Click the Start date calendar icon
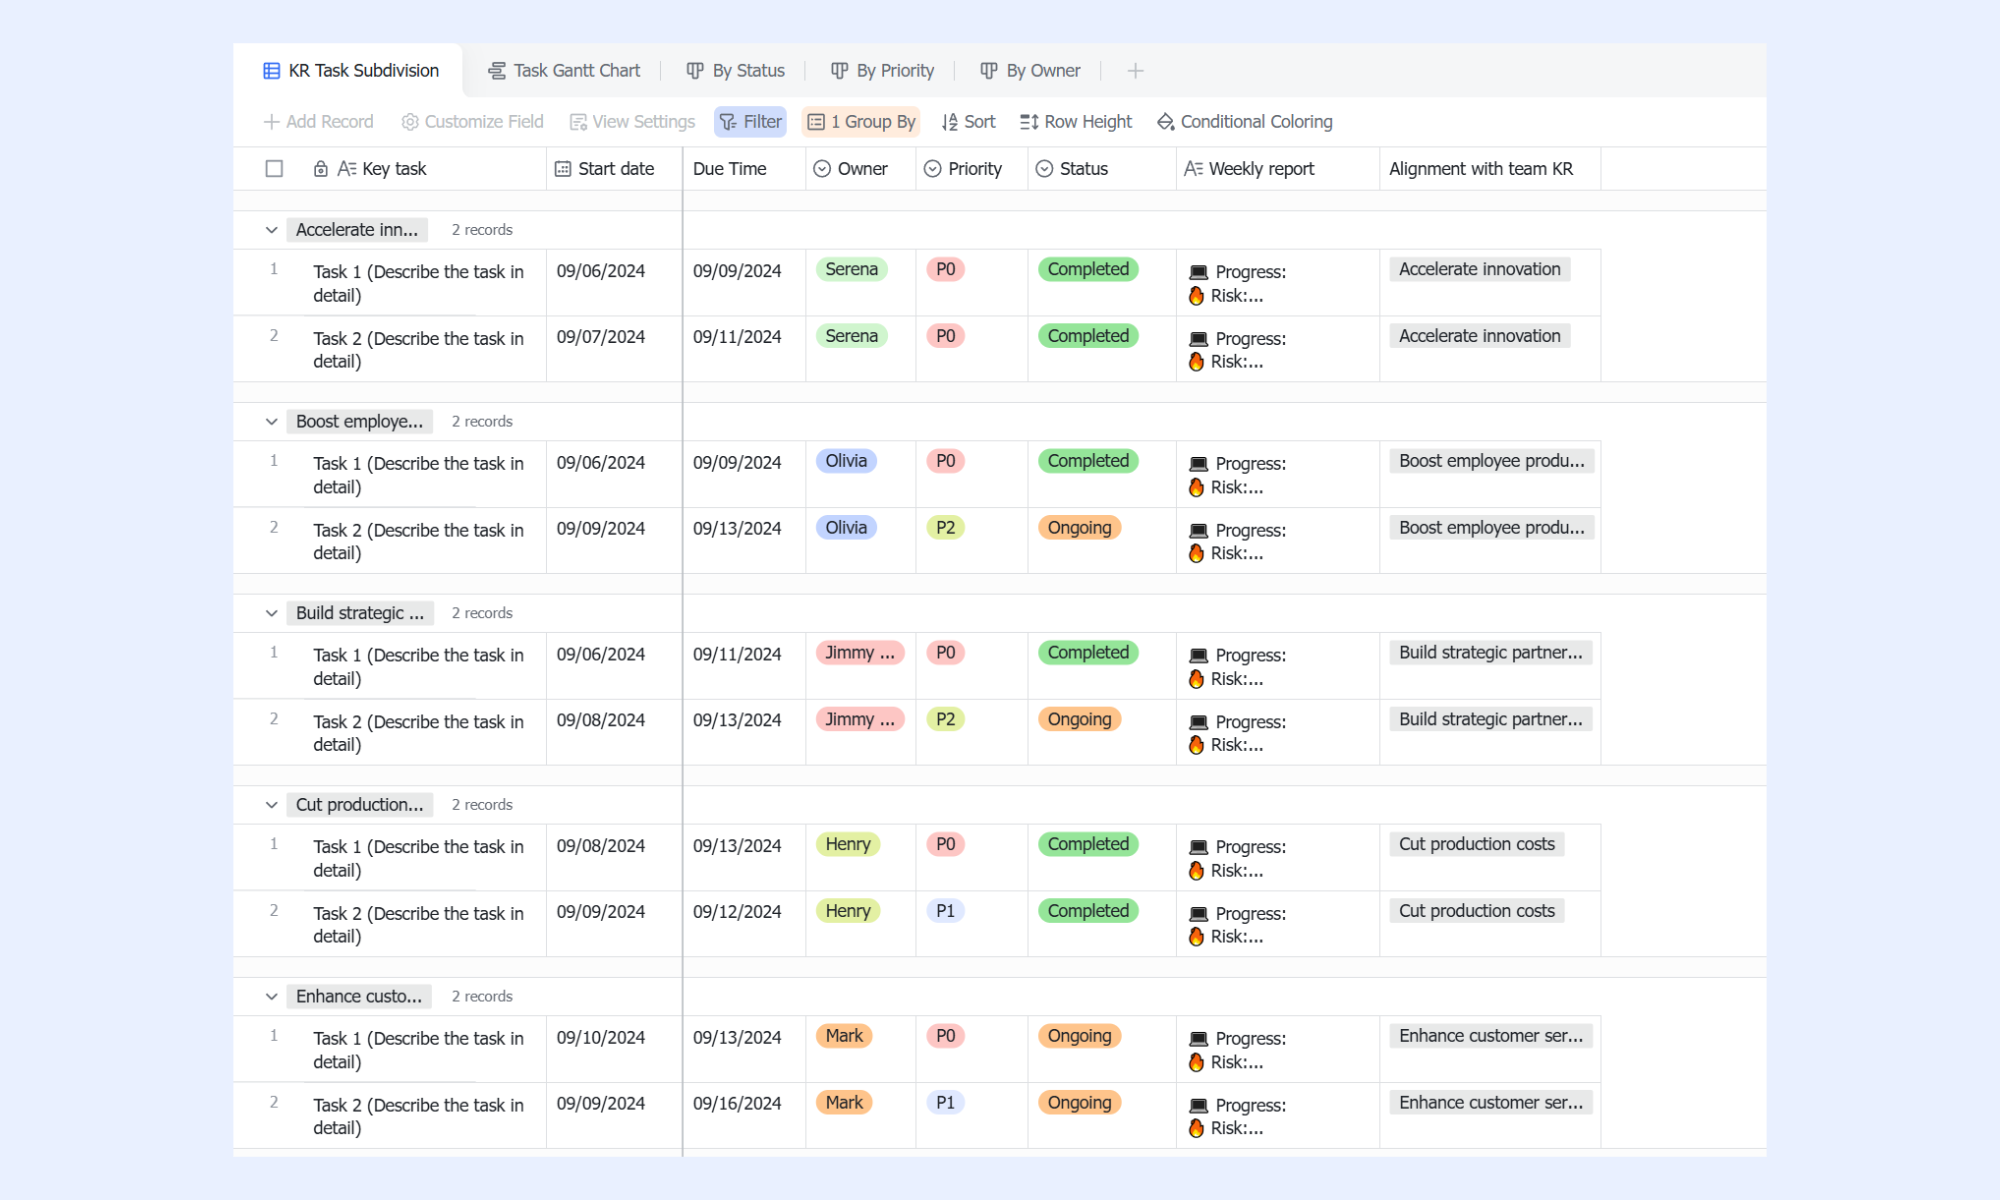This screenshot has width=2000, height=1200. pyautogui.click(x=563, y=169)
